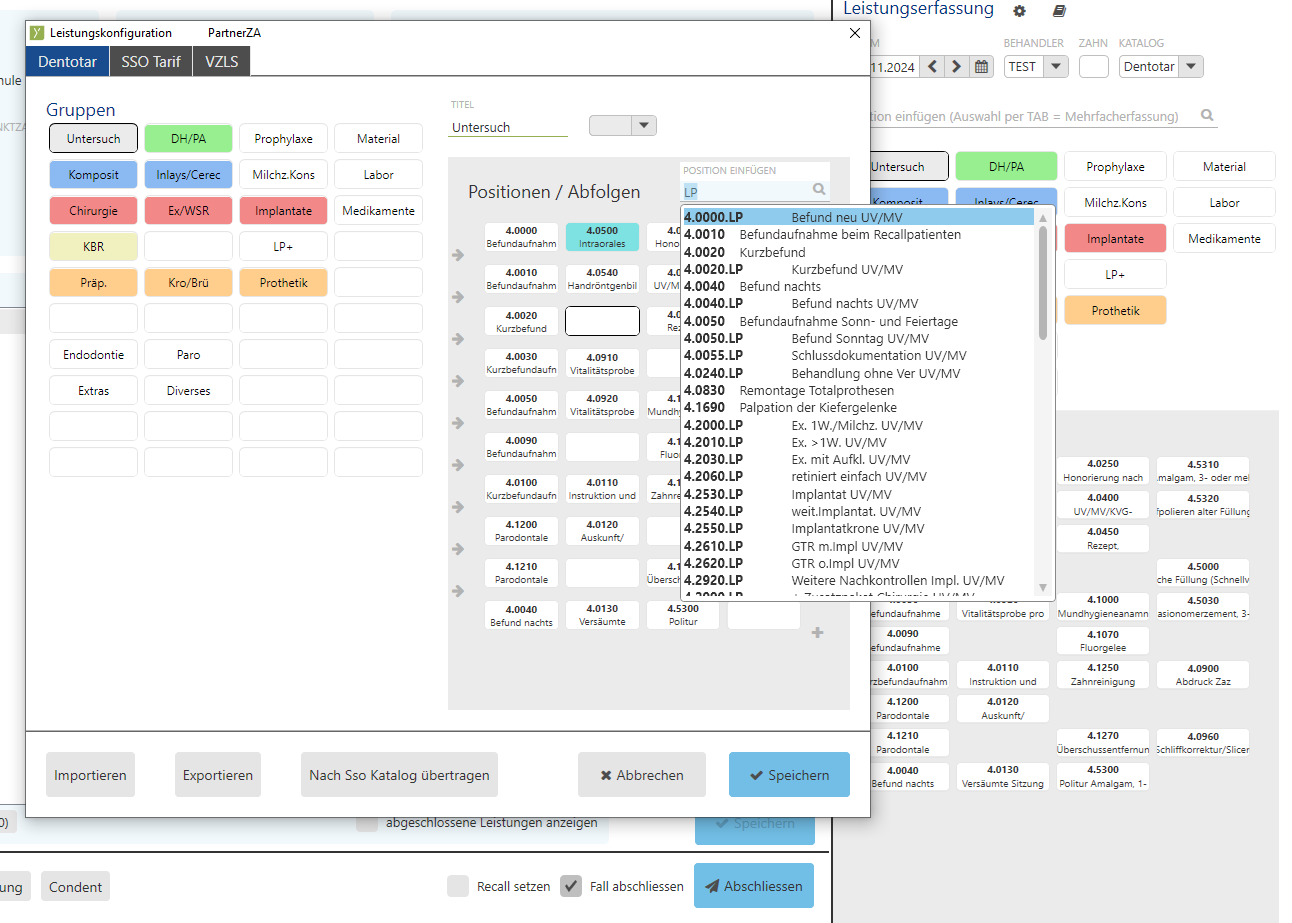The width and height of the screenshot is (1292, 923).
Task: Open the Leistungserfassung settings gear
Action: pos(1019,11)
